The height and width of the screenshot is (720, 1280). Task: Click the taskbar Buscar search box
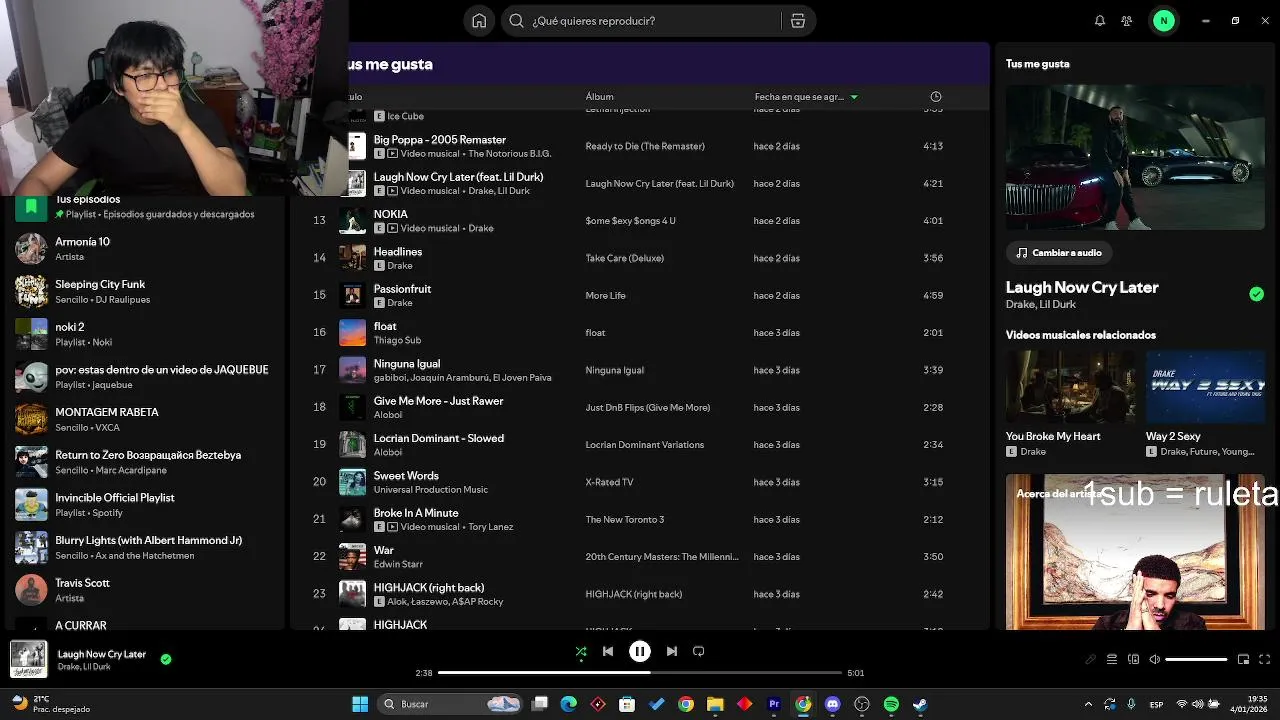point(451,704)
